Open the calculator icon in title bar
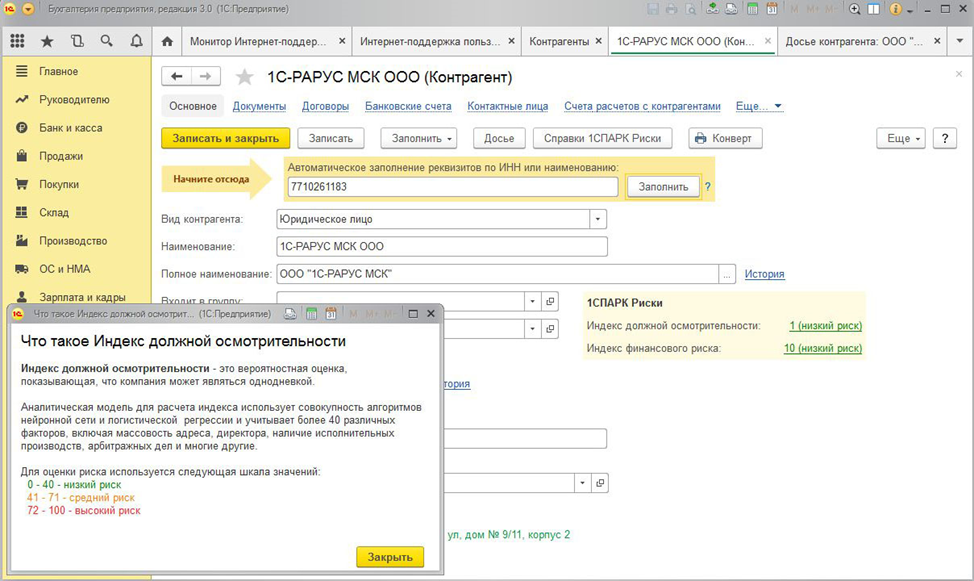974x581 pixels. 752,9
